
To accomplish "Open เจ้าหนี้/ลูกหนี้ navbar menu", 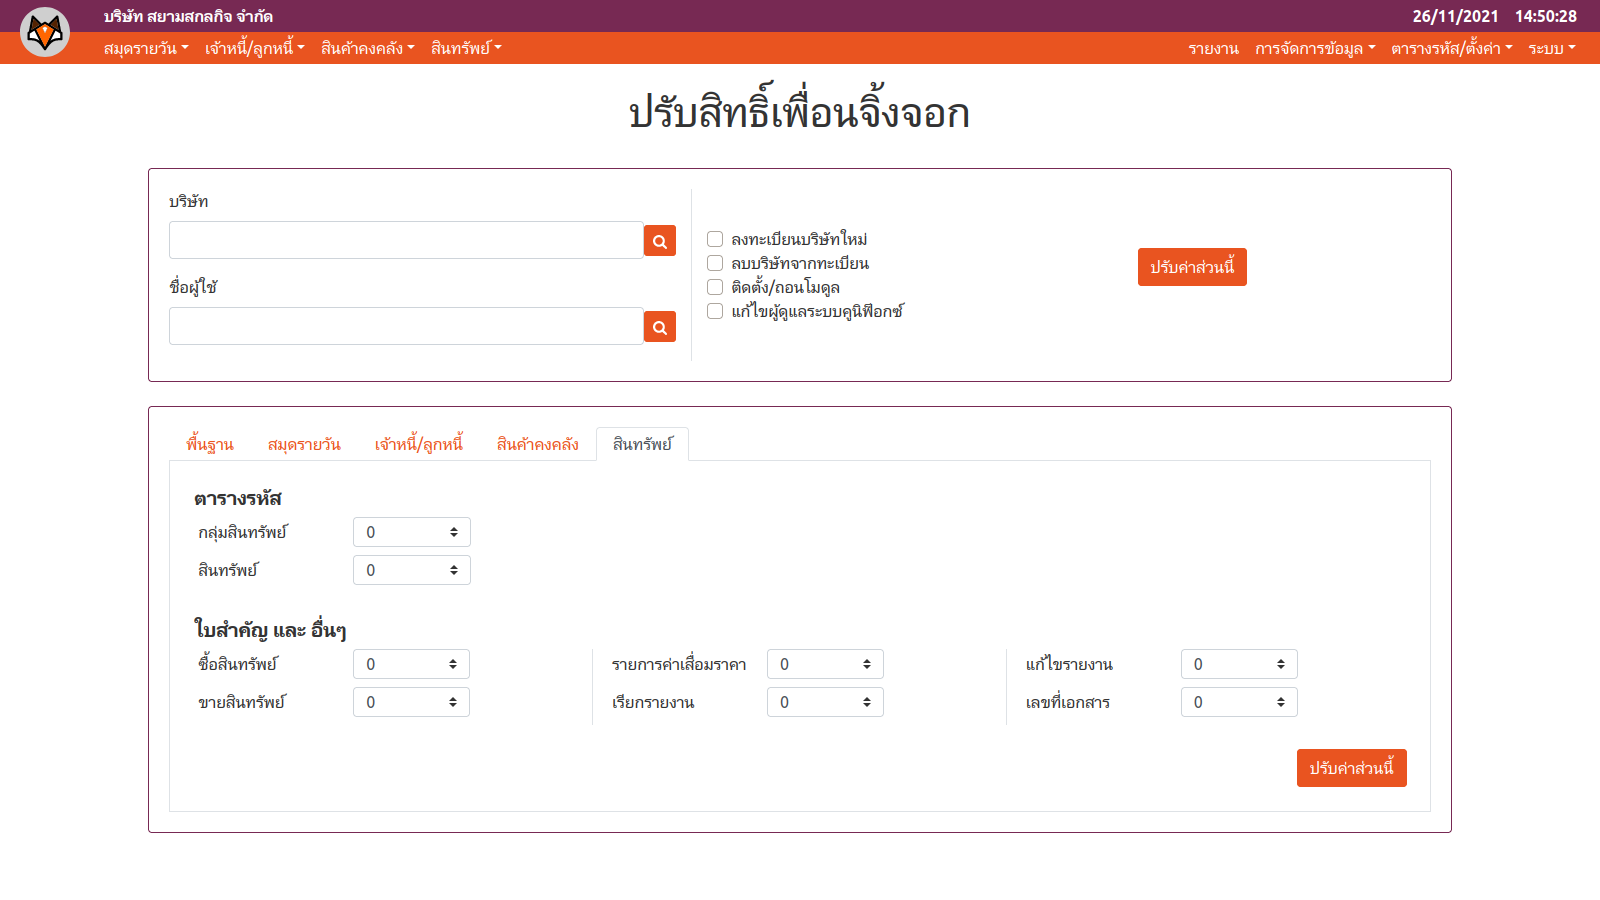I will [255, 48].
